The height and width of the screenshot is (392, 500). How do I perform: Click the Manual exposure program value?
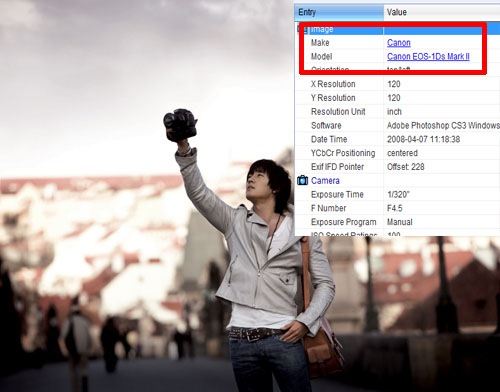click(x=400, y=222)
